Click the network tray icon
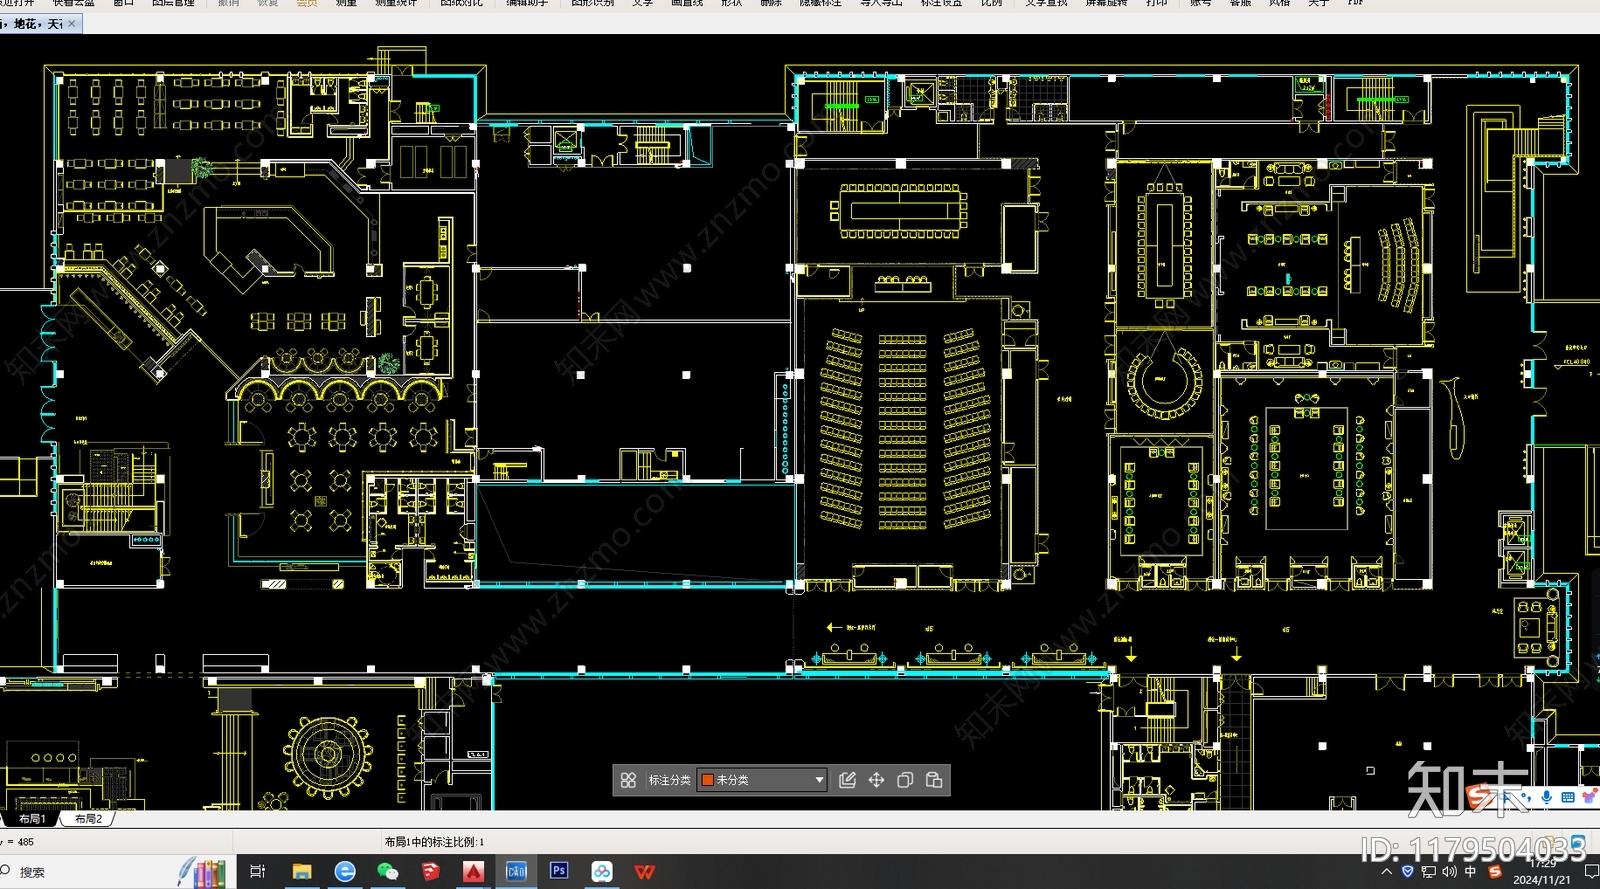 (1428, 872)
